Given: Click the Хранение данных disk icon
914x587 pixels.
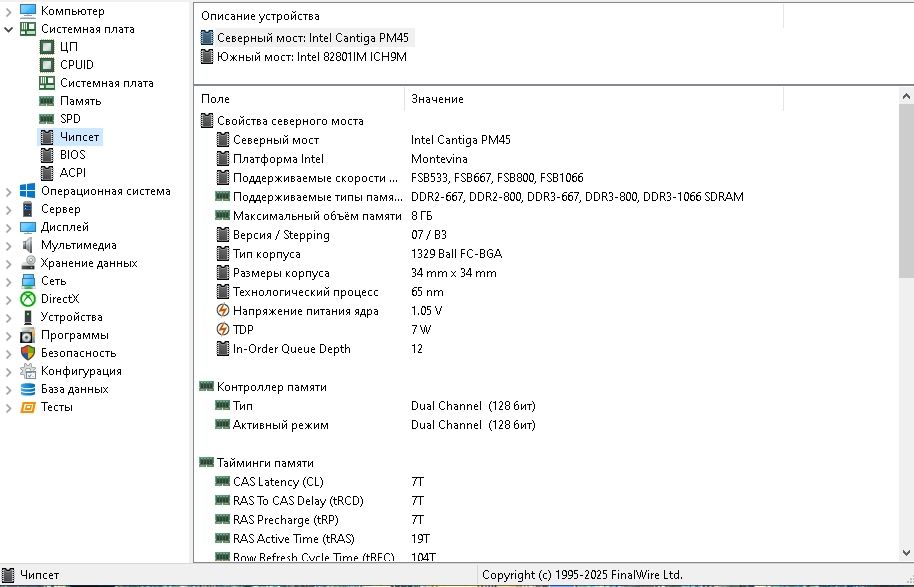Looking at the screenshot, I should (27, 263).
